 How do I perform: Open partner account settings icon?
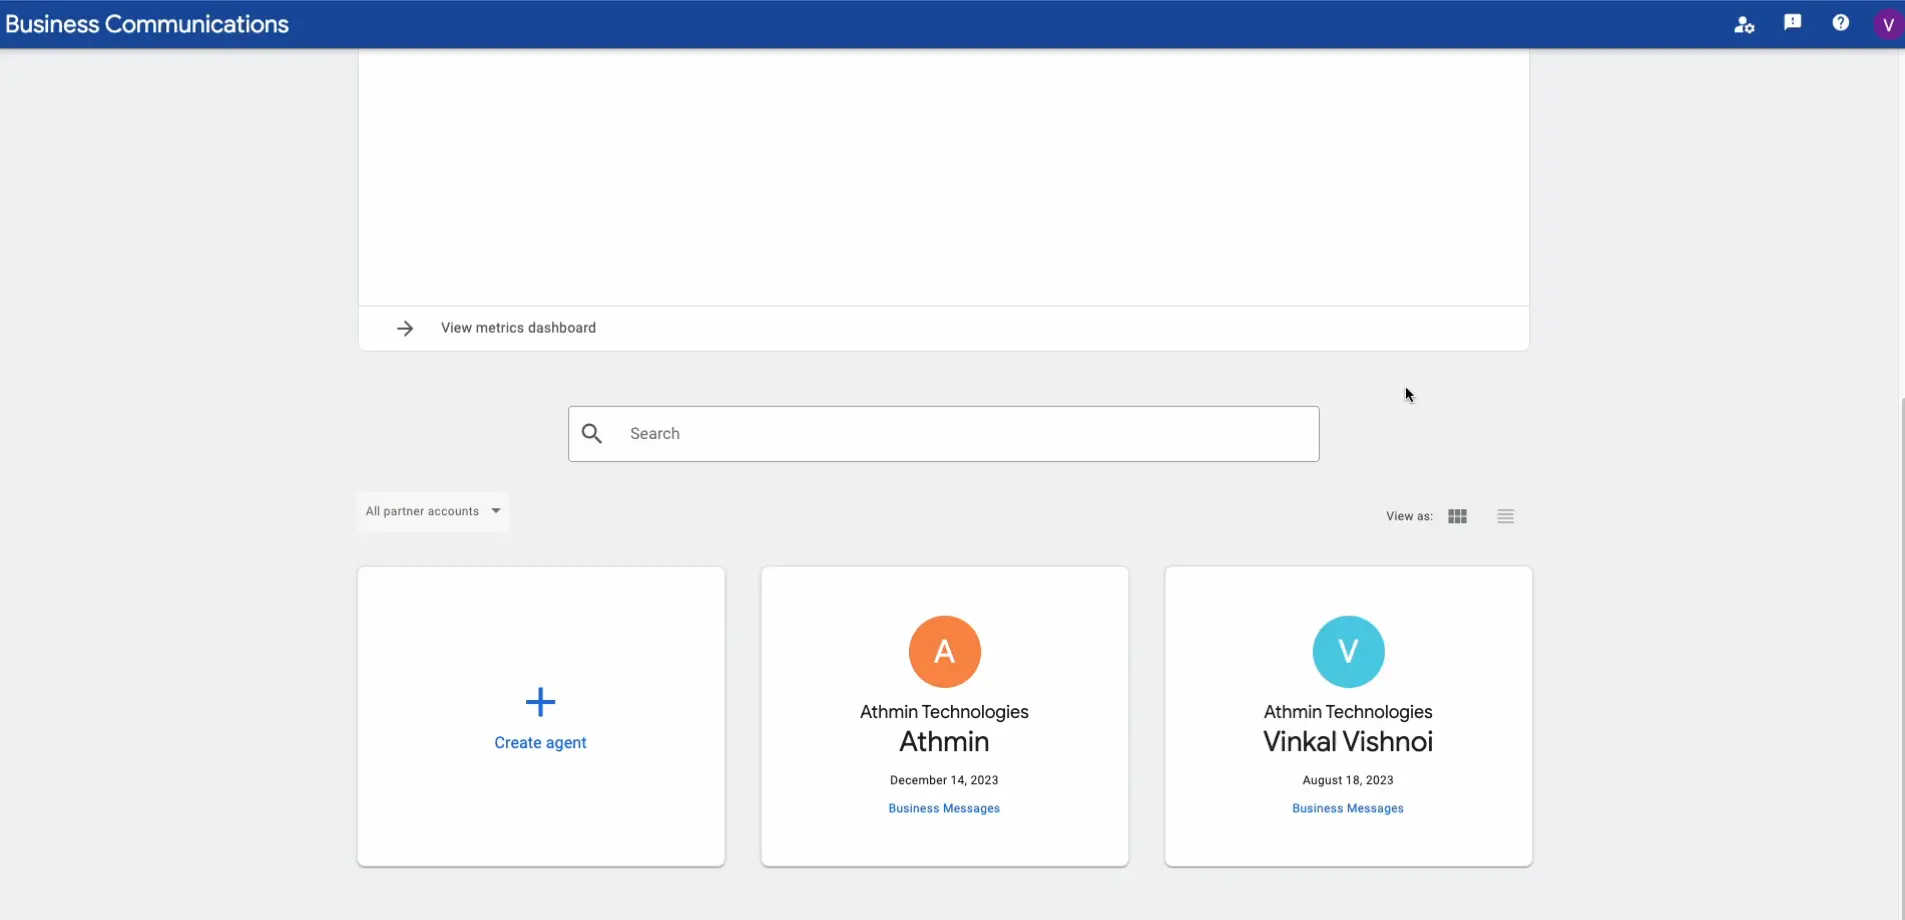tap(1744, 24)
